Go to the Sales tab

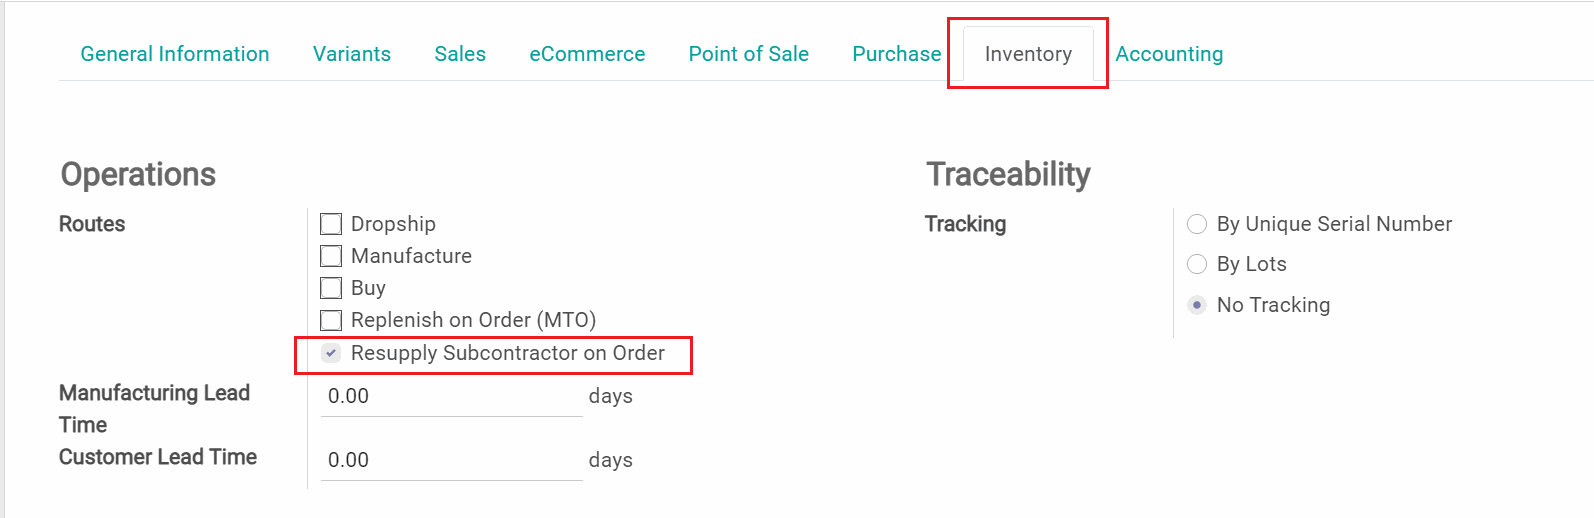460,54
